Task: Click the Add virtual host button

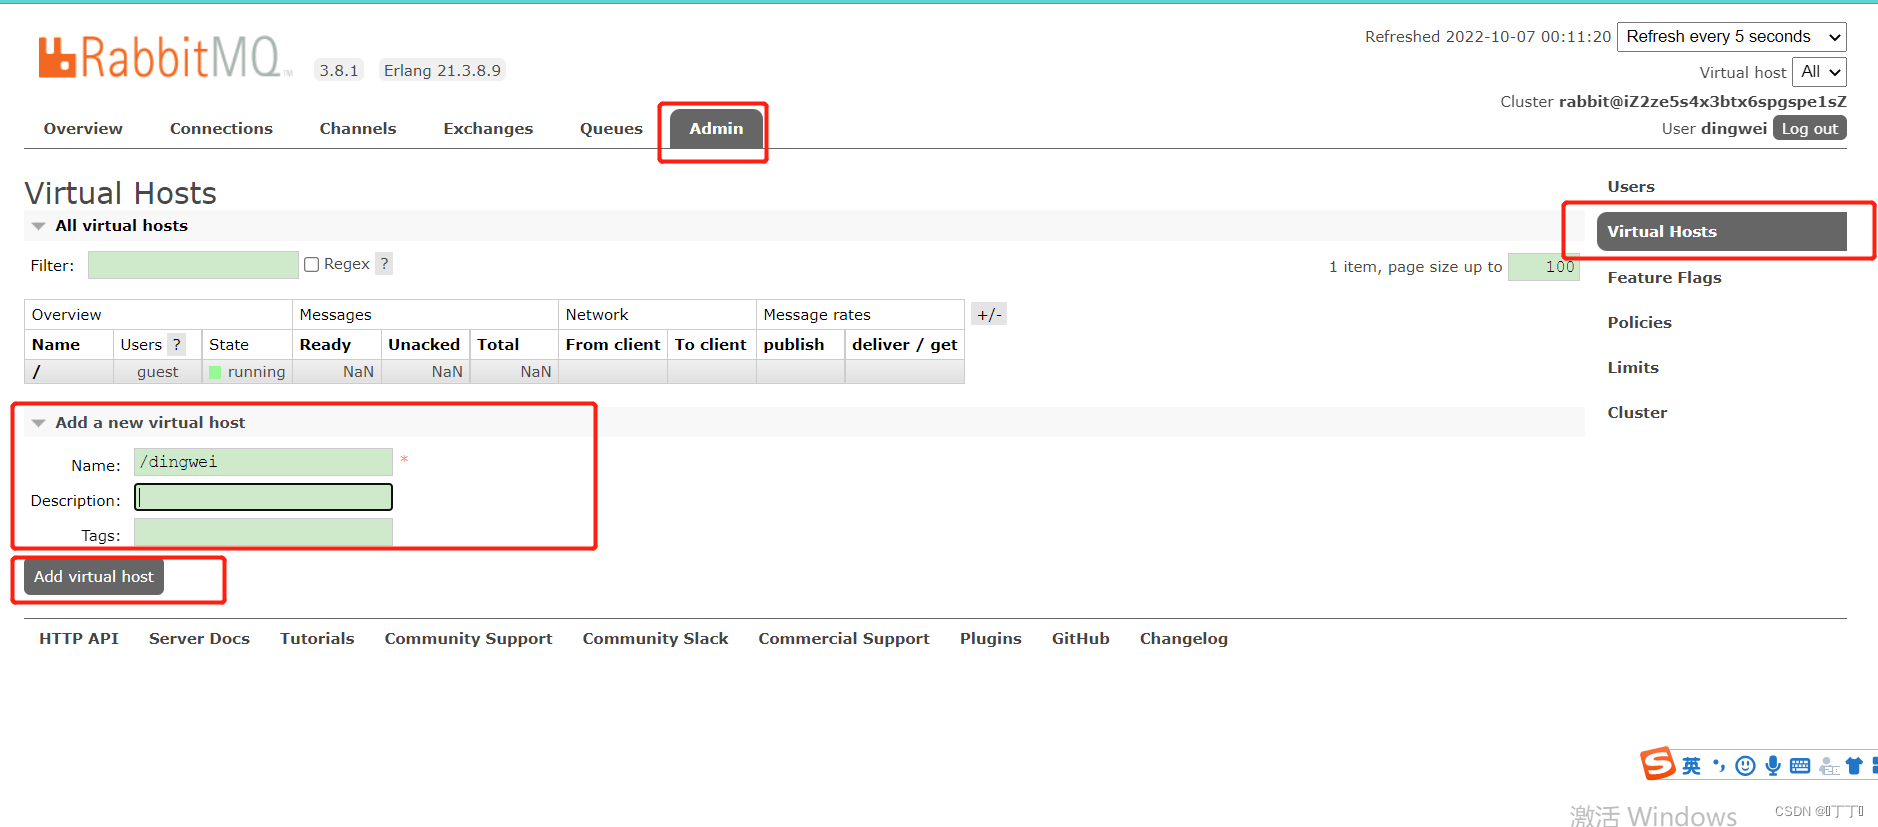Action: 94,576
